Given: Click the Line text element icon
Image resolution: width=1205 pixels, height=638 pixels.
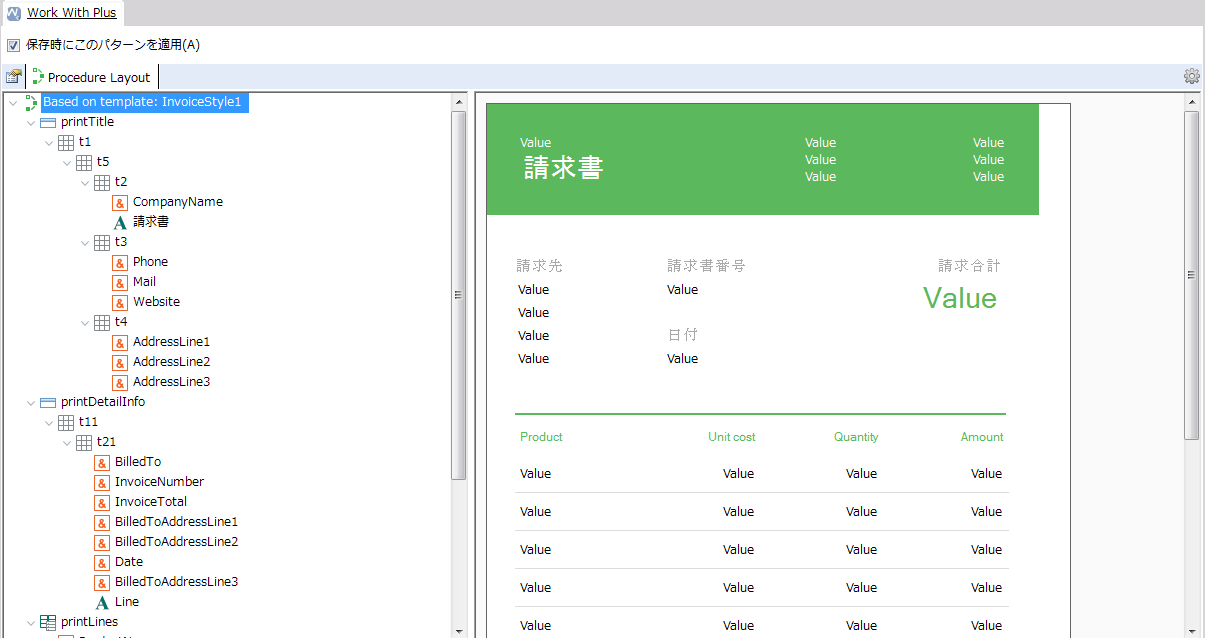Looking at the screenshot, I should coord(102,602).
